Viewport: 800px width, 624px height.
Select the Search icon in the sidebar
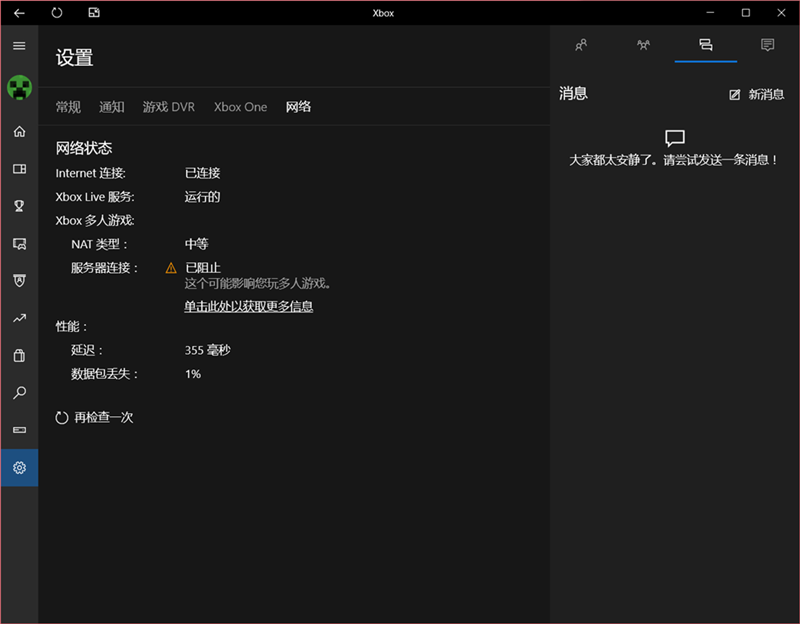[x=19, y=393]
